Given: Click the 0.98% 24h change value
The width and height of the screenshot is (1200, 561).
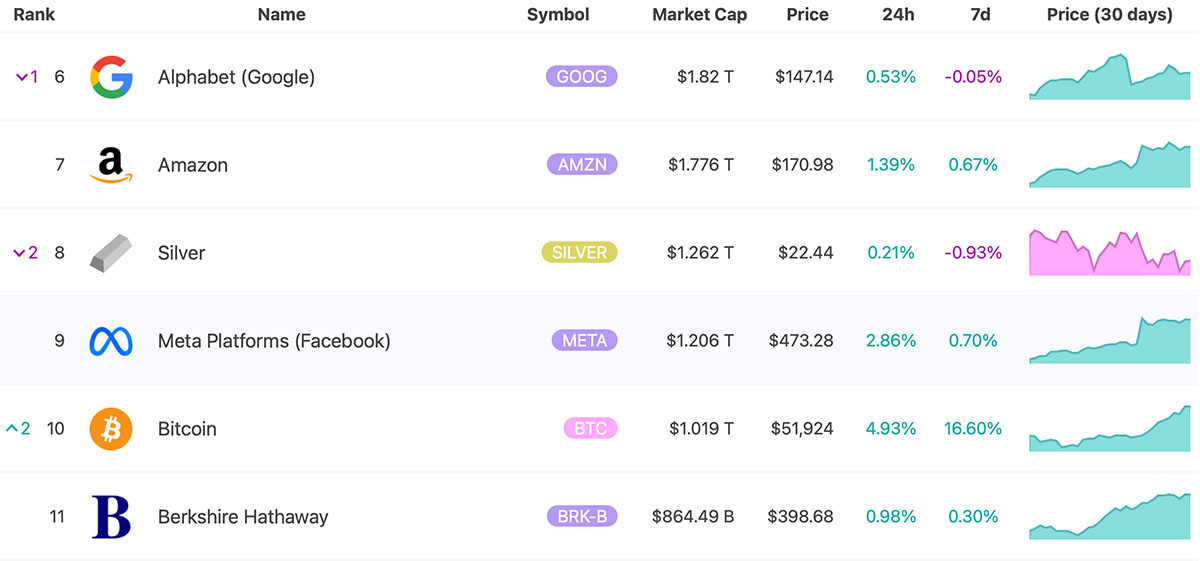Looking at the screenshot, I should point(891,517).
